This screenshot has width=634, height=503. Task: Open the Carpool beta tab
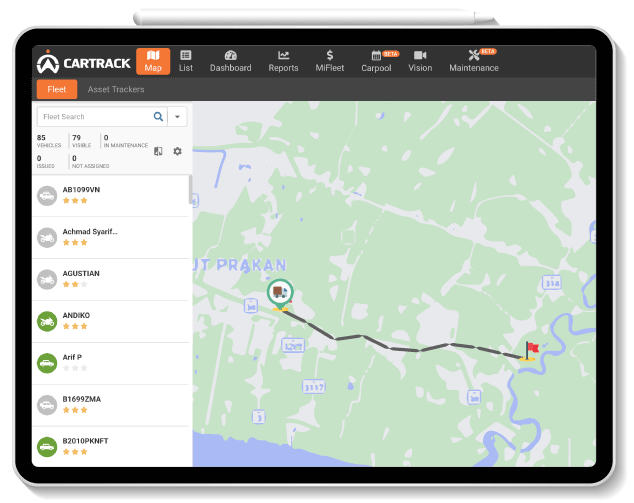pyautogui.click(x=376, y=61)
